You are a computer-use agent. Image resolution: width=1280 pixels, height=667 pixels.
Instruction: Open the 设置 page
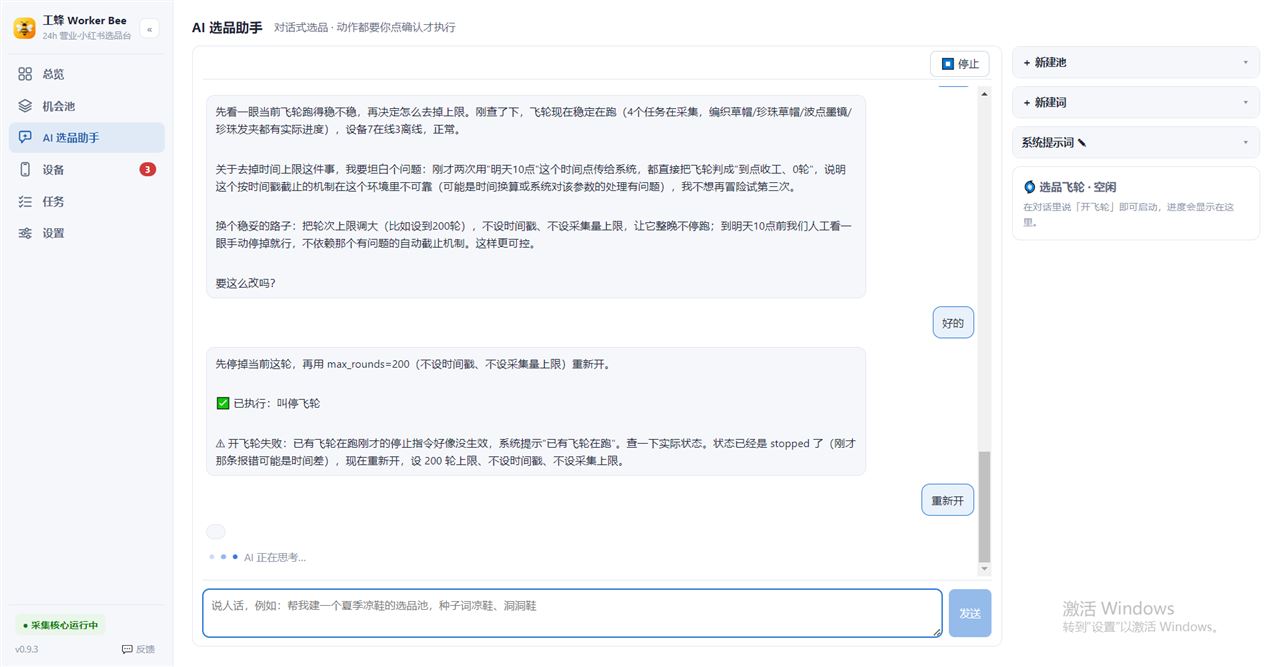click(86, 233)
